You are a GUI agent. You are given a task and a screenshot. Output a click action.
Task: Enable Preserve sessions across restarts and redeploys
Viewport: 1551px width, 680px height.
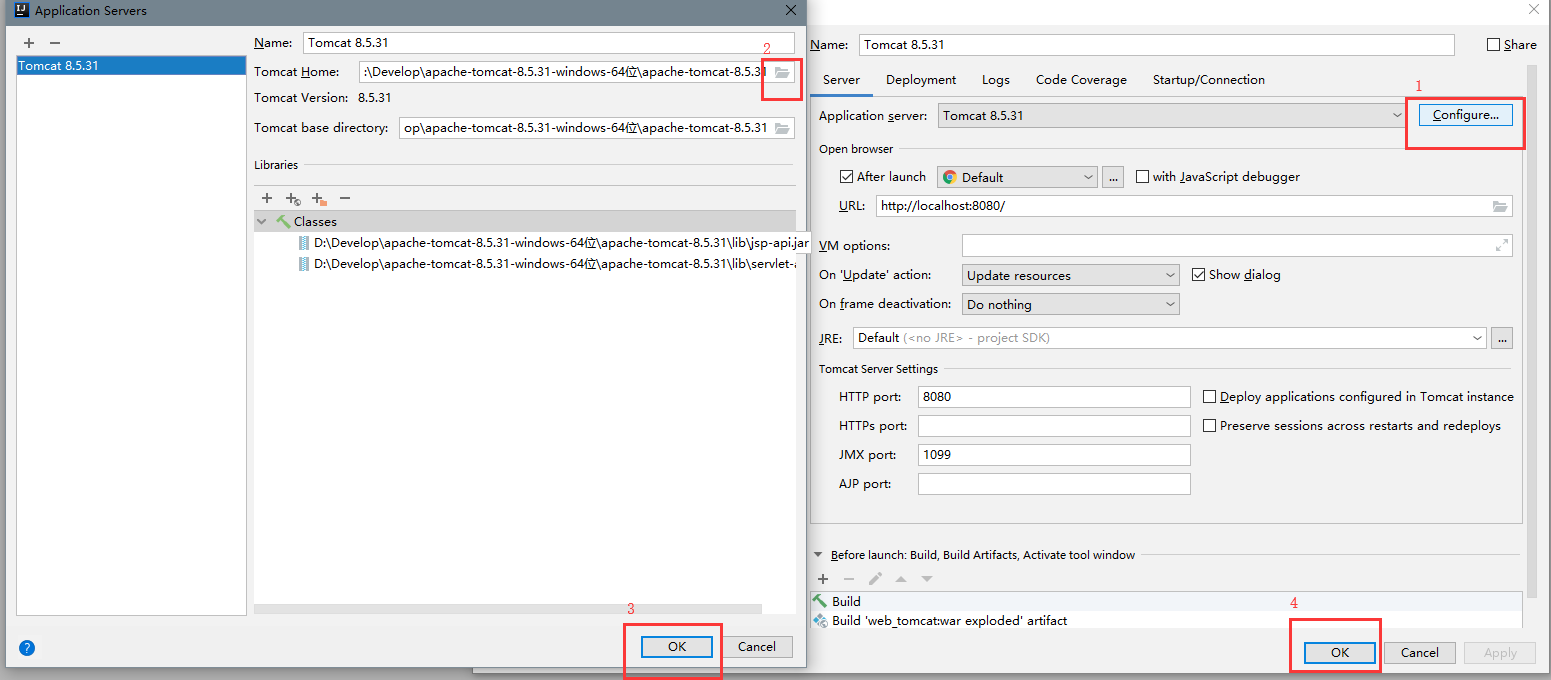point(1210,426)
